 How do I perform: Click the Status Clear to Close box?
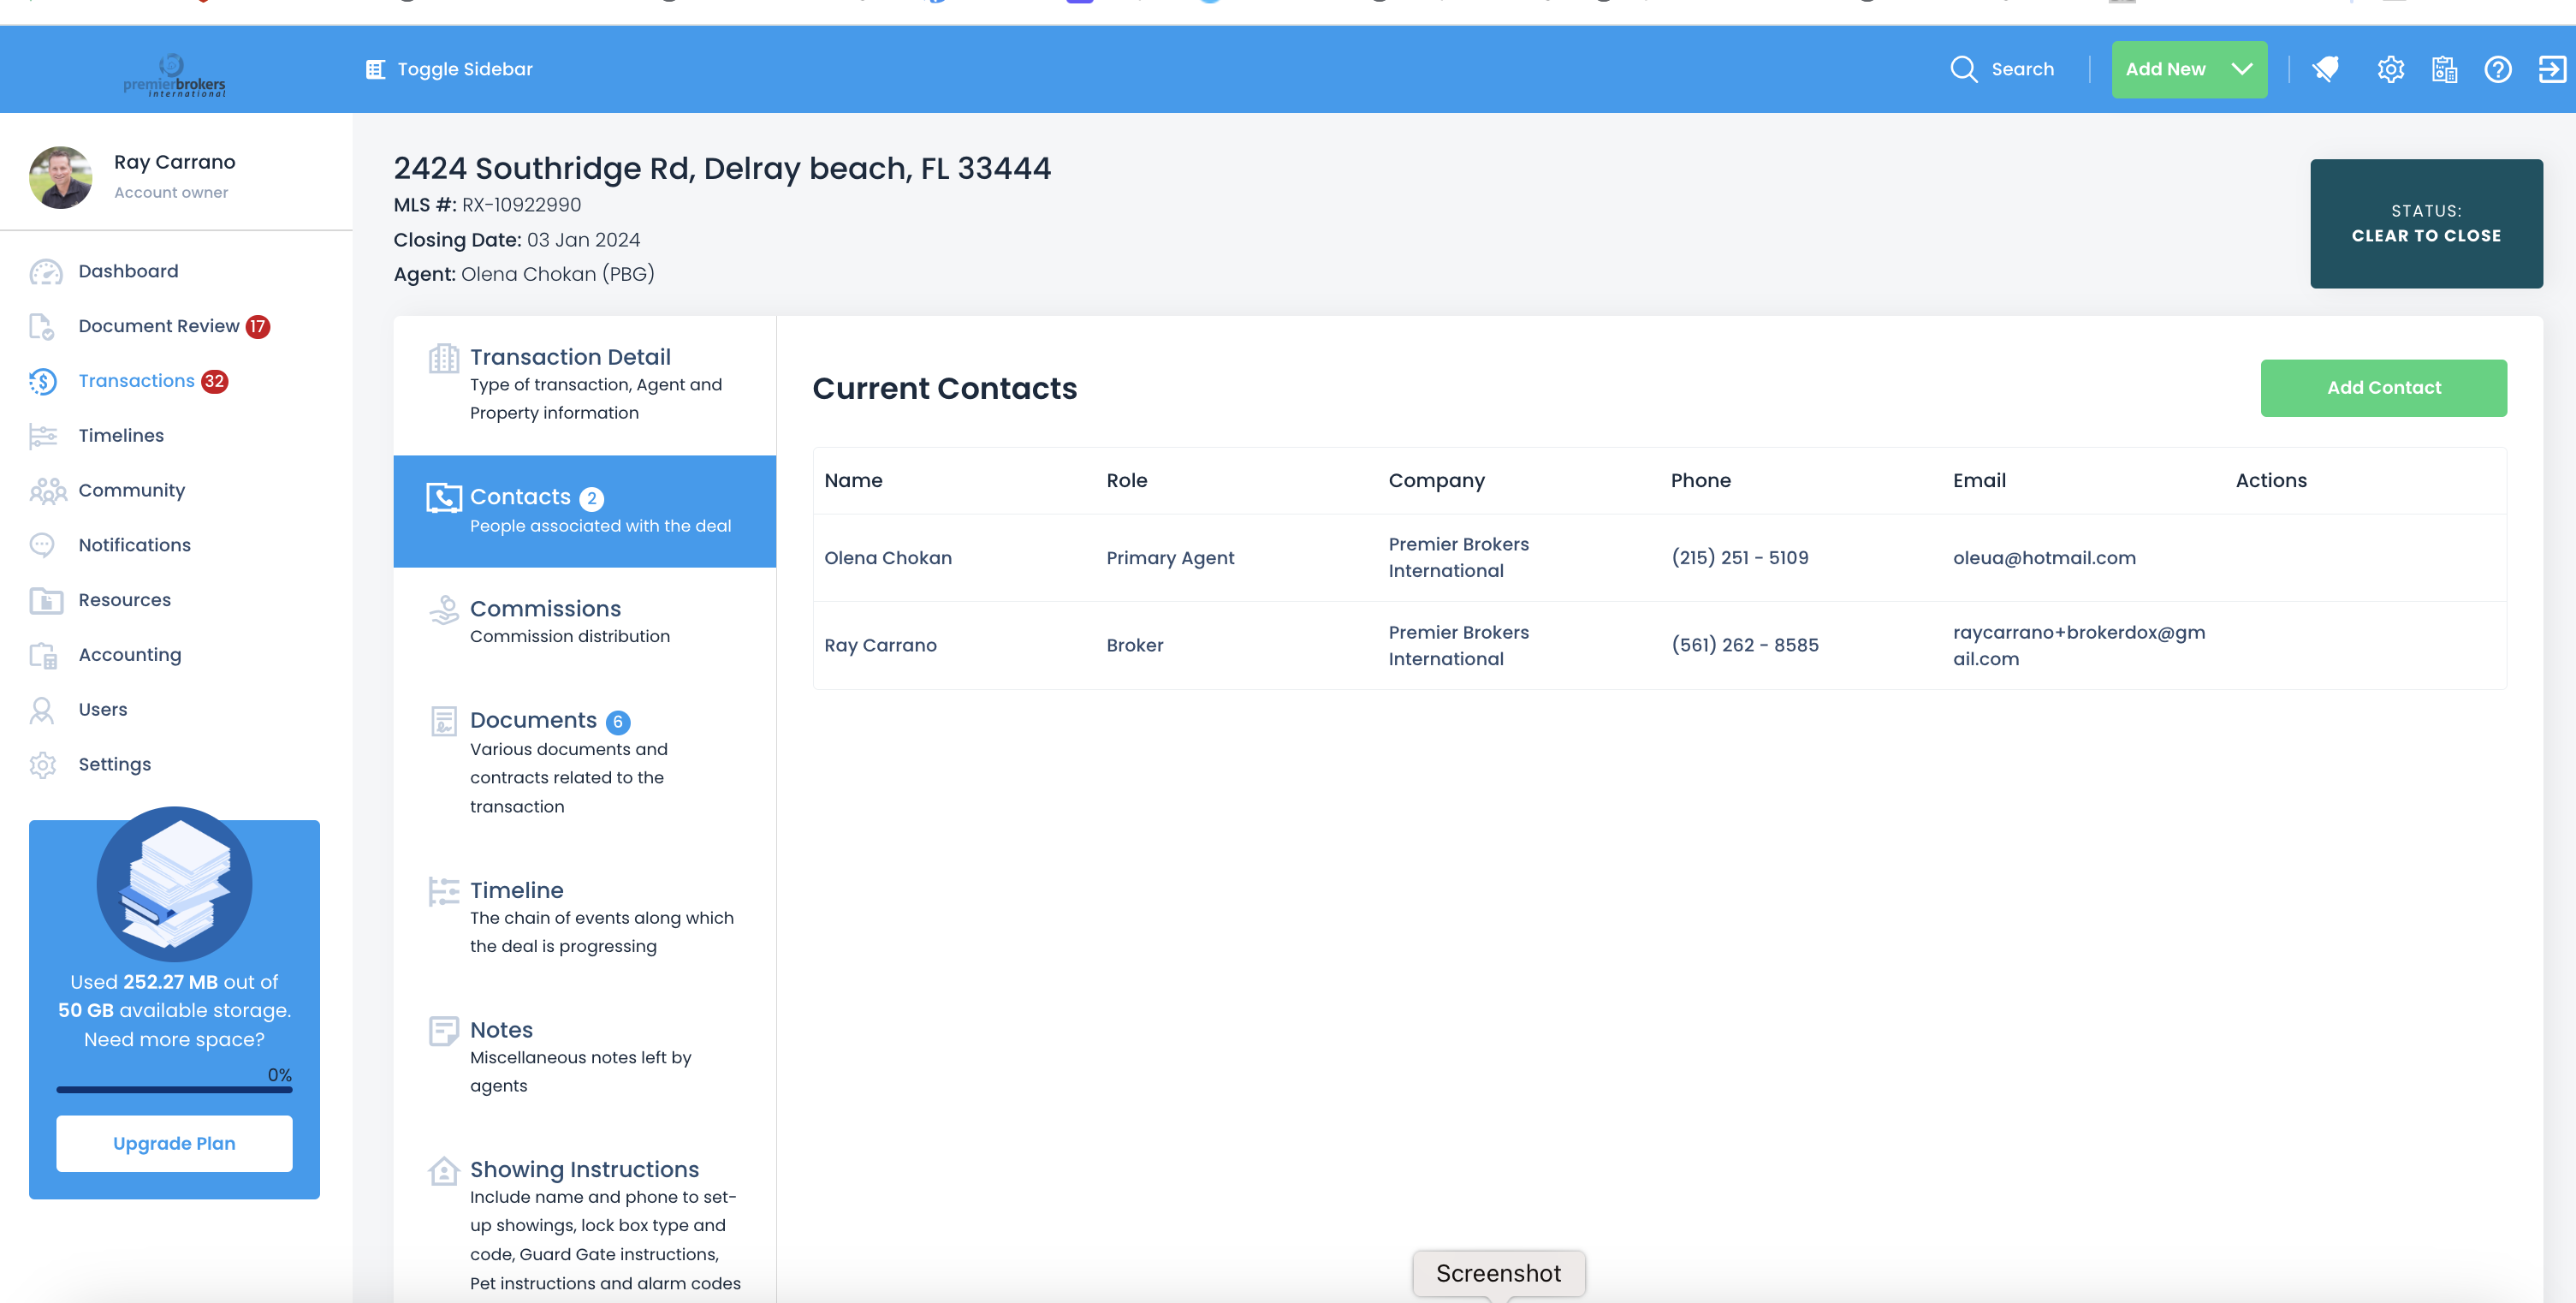click(2426, 224)
